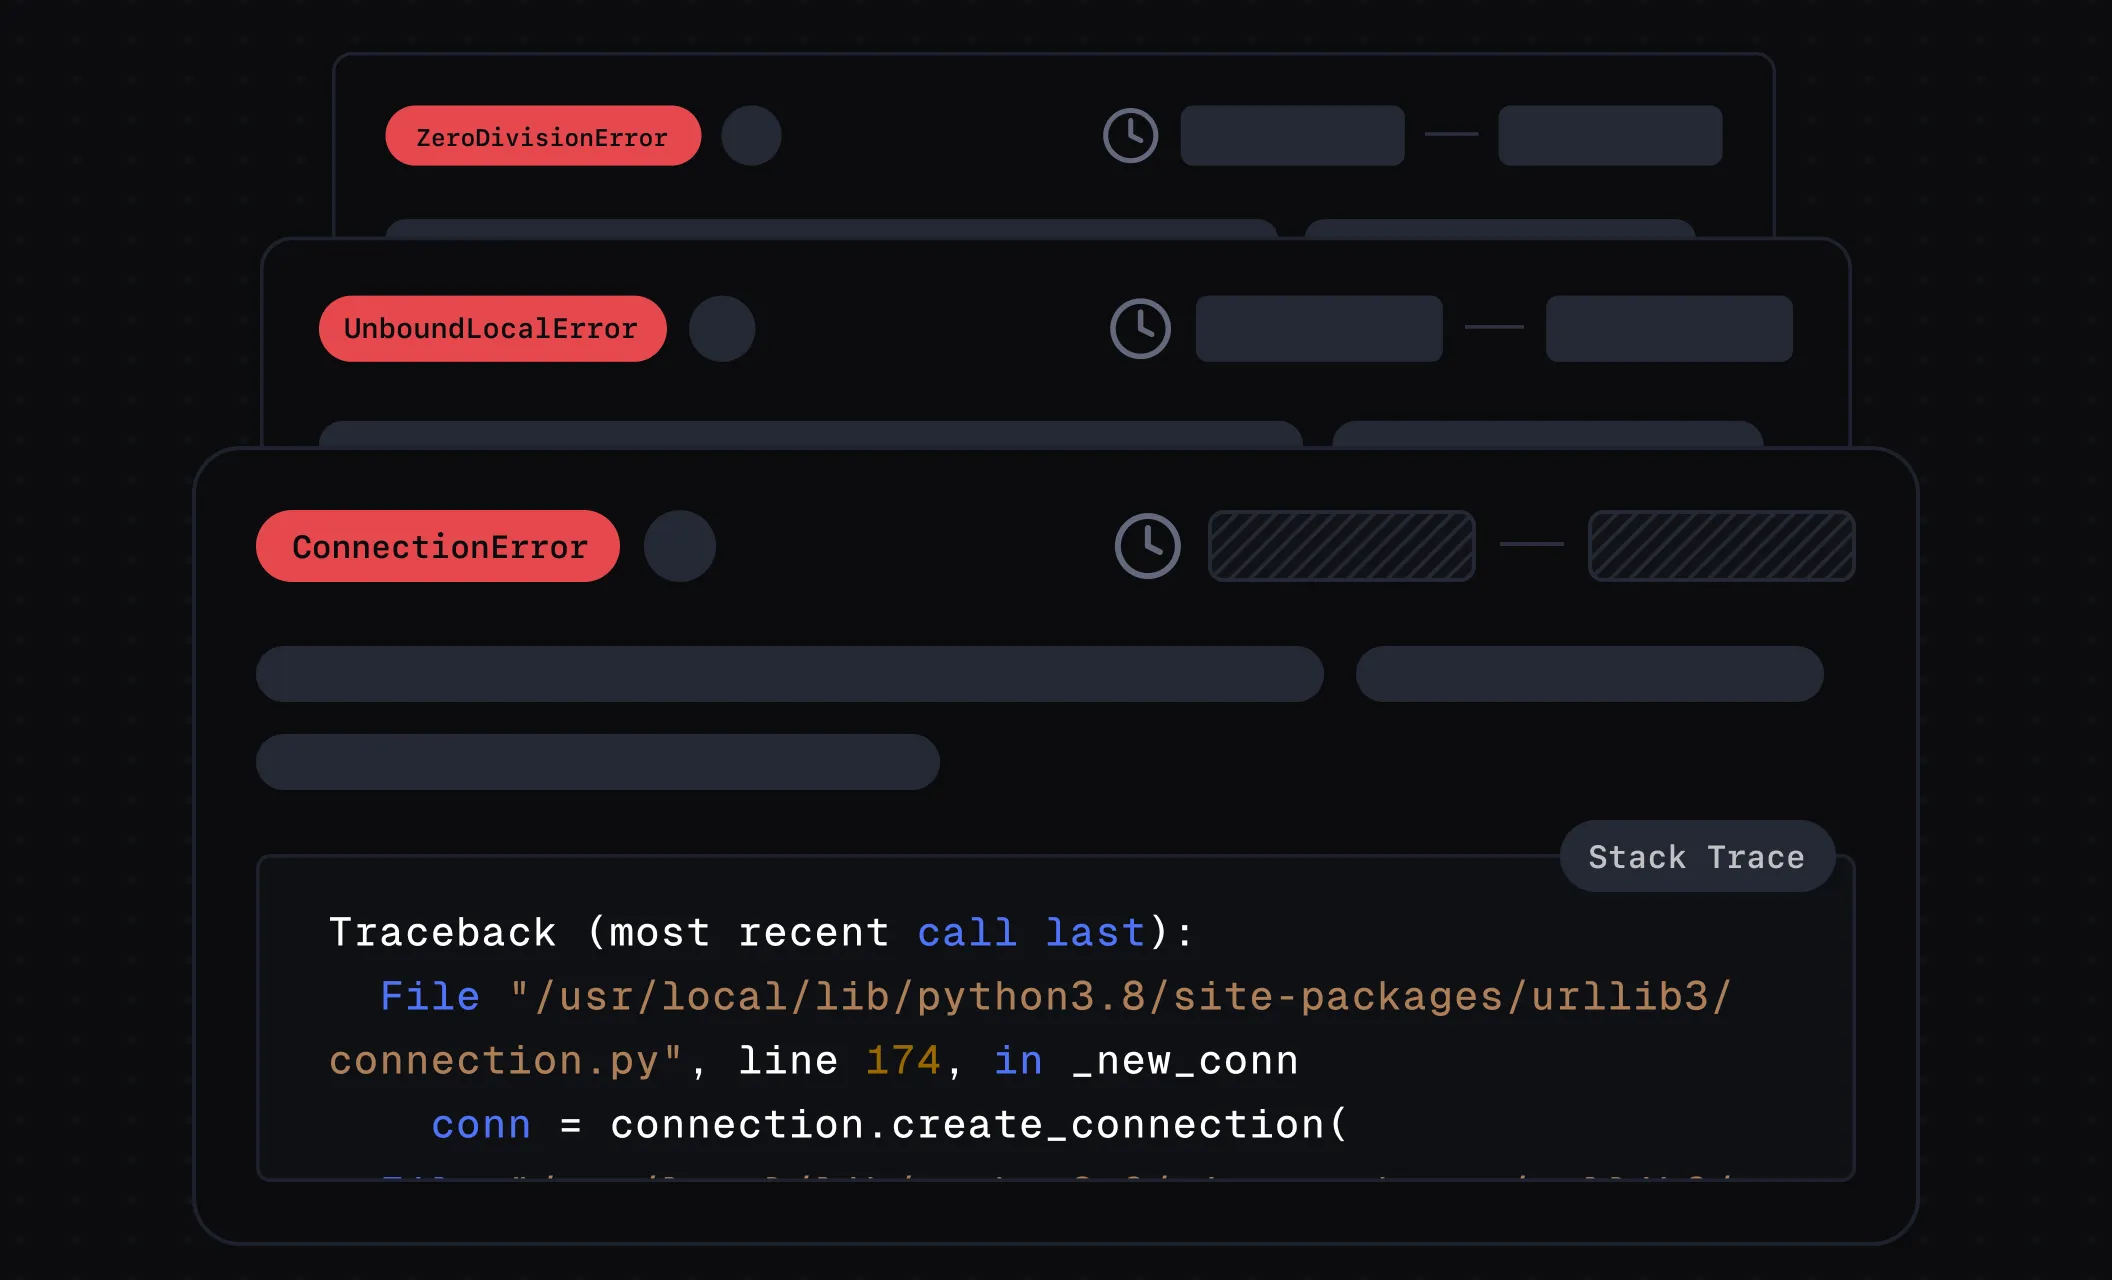Viewport: 2112px width, 1280px height.
Task: Click the second hatched time field in ConnectionError
Action: tap(1721, 546)
